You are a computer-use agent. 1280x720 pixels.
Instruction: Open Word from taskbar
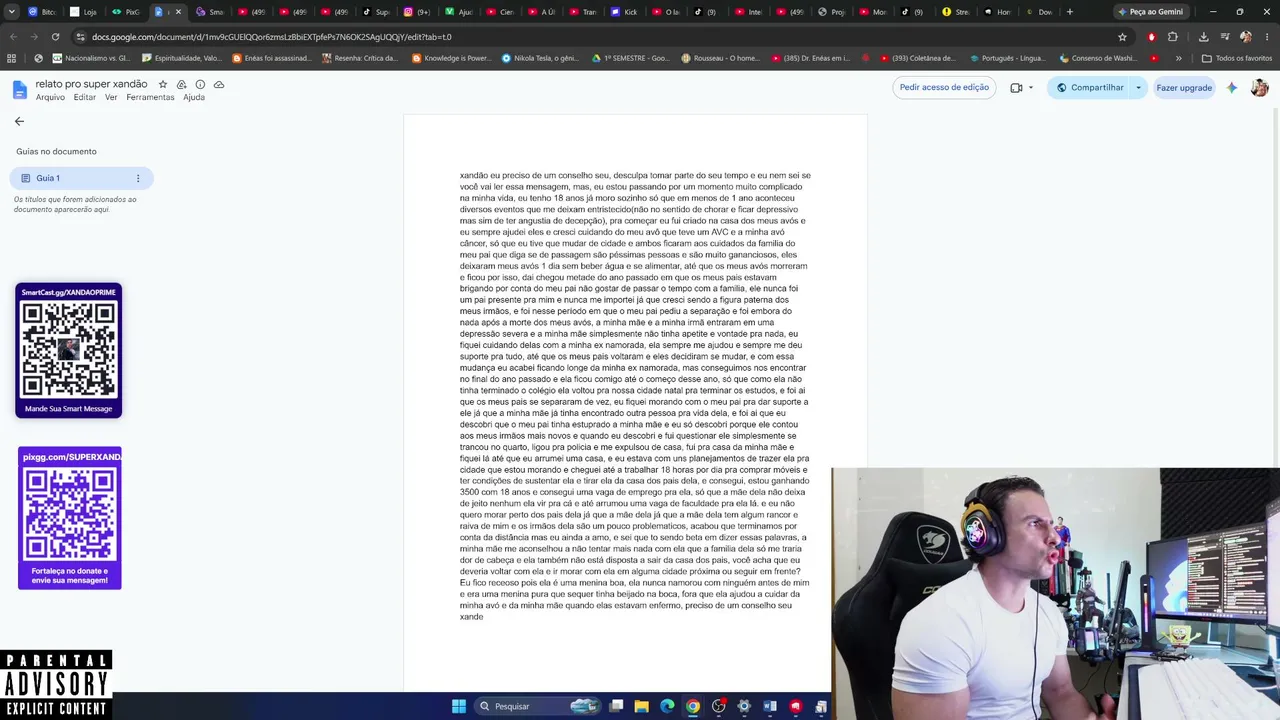tap(770, 706)
